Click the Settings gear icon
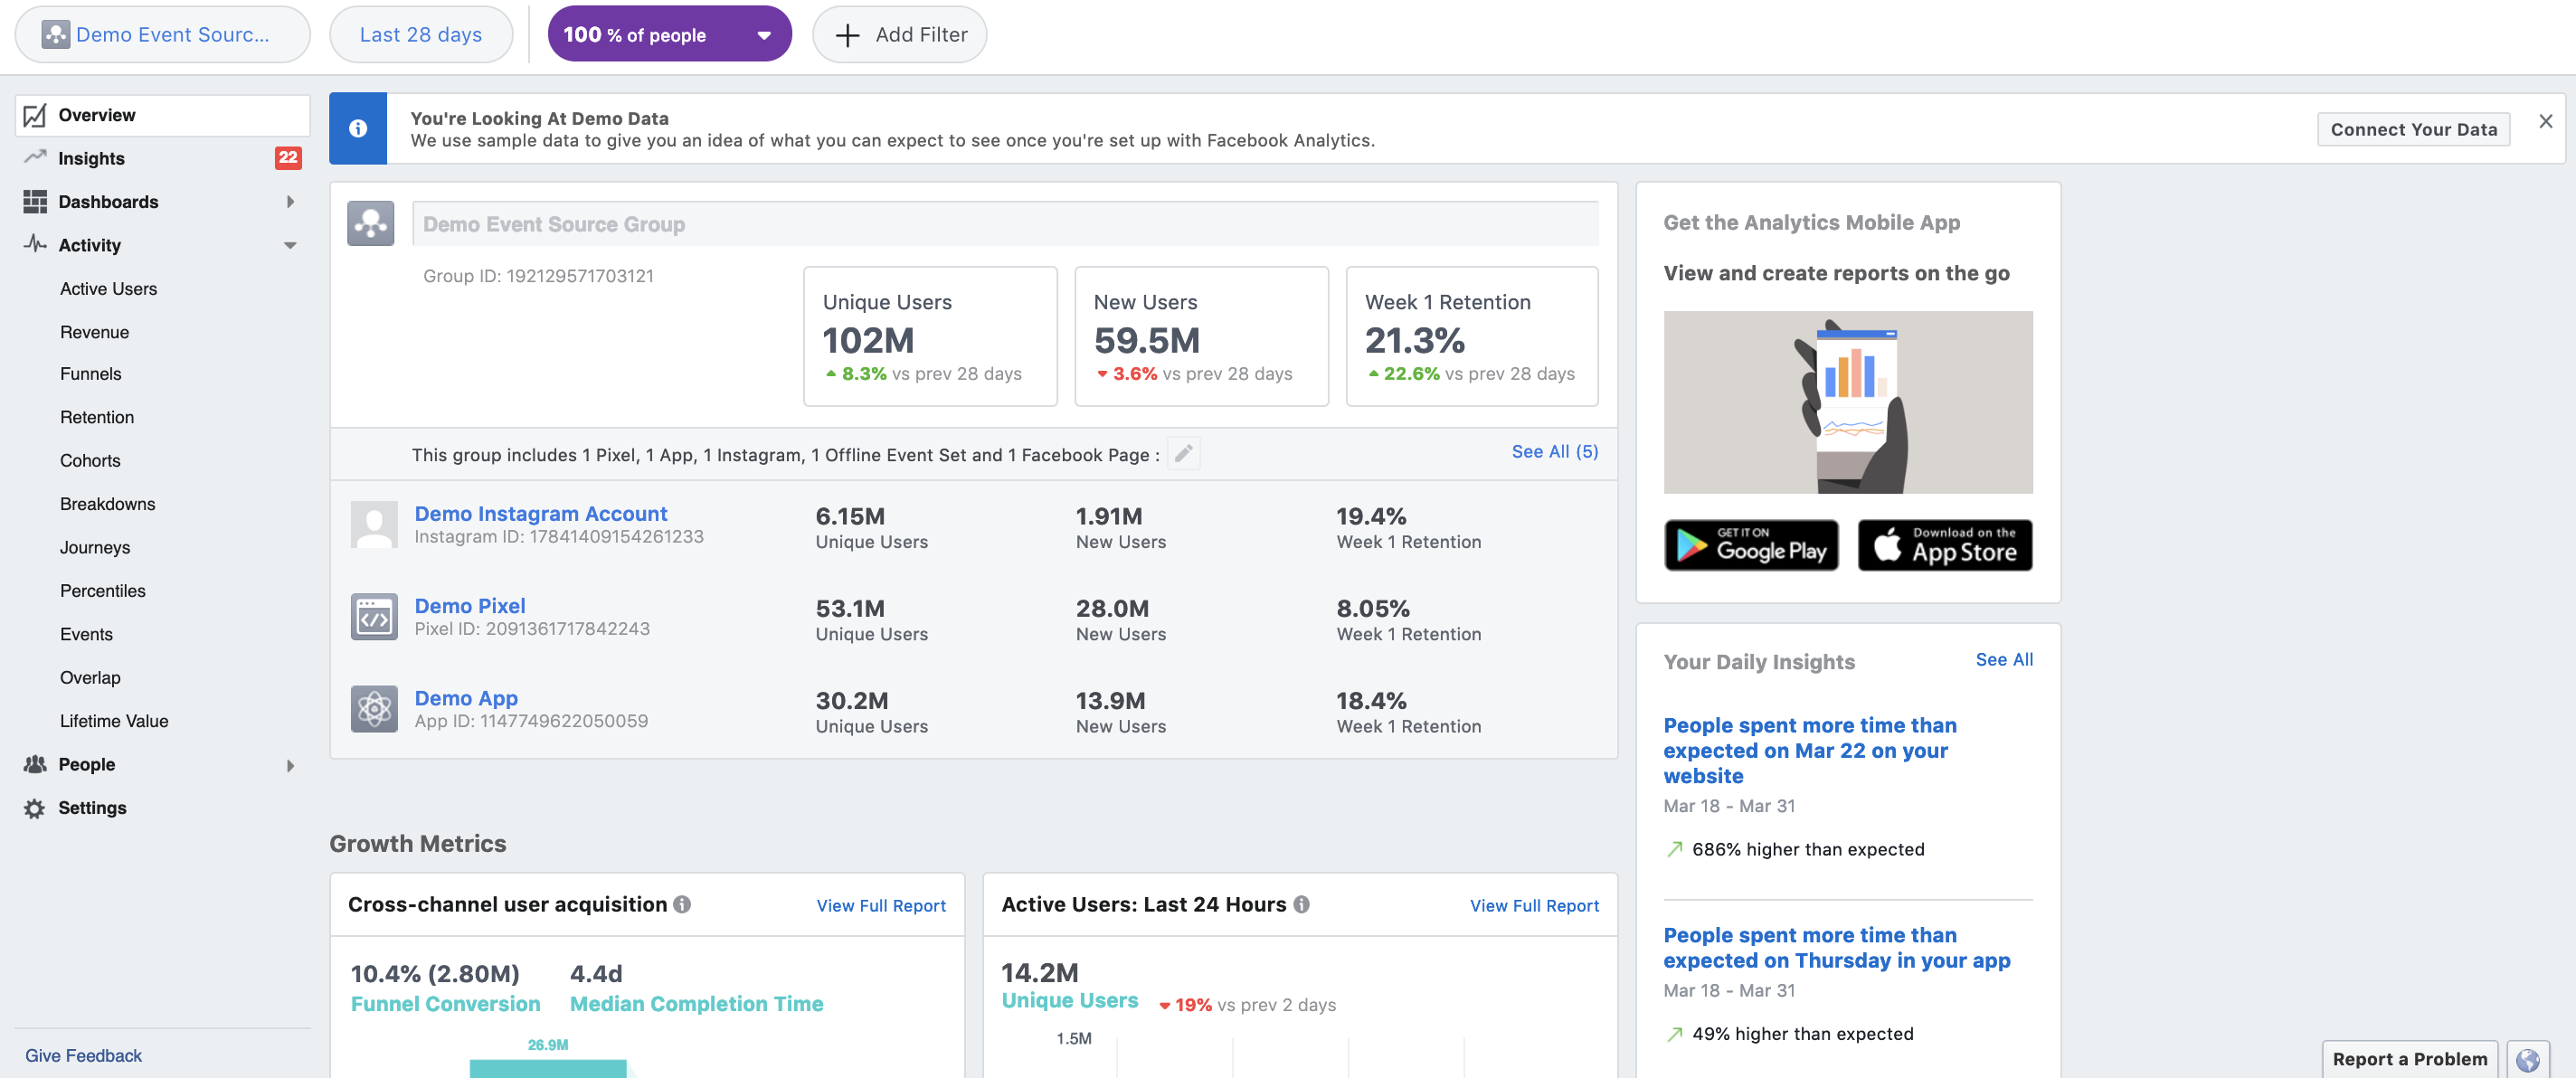The height and width of the screenshot is (1078, 2576). [35, 809]
